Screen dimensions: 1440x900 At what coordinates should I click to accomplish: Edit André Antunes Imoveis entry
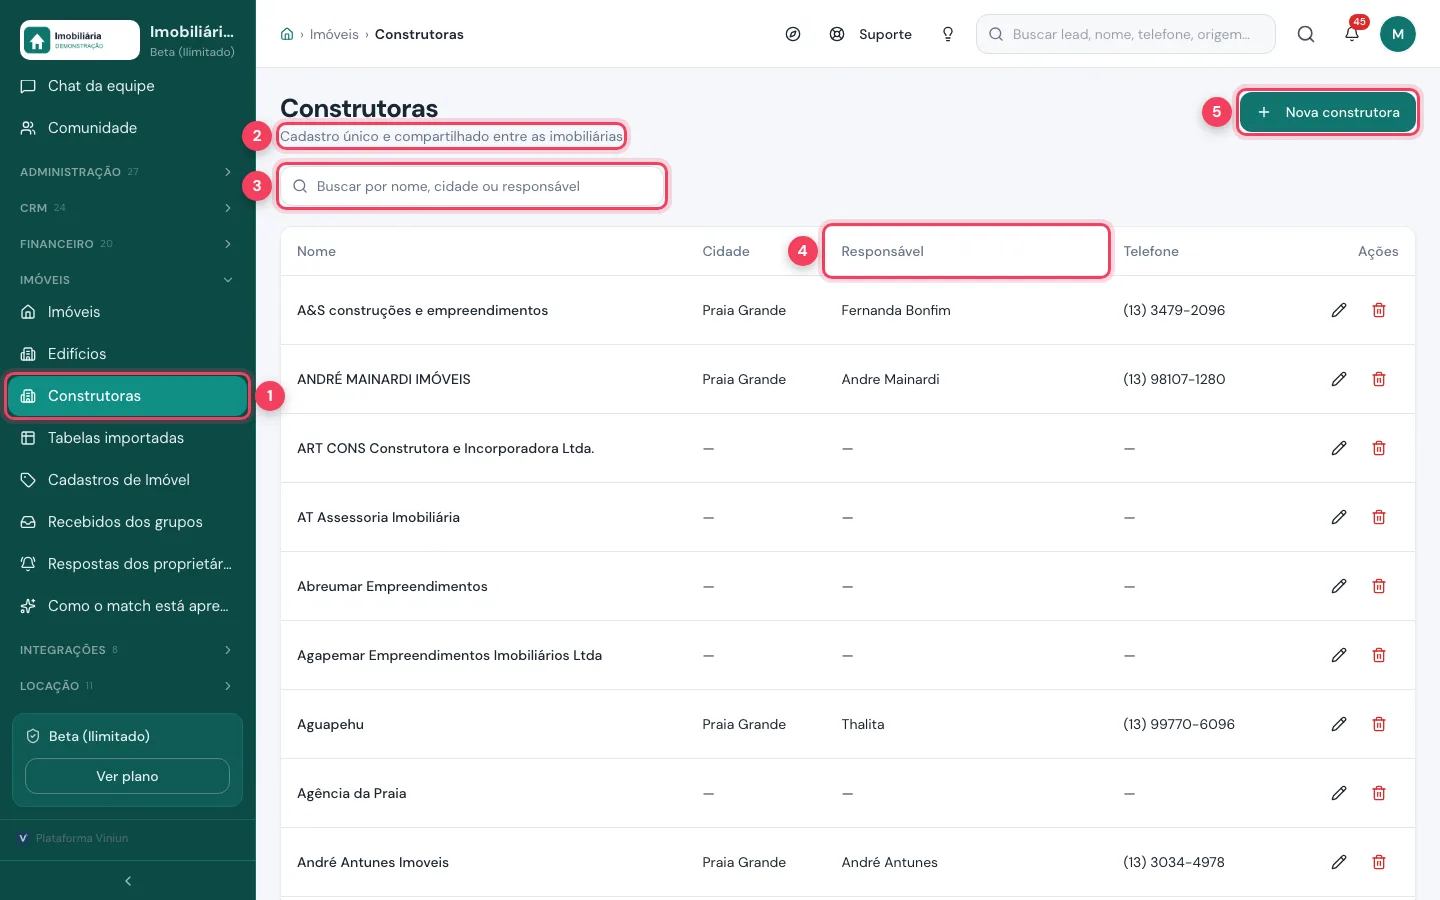1339,862
